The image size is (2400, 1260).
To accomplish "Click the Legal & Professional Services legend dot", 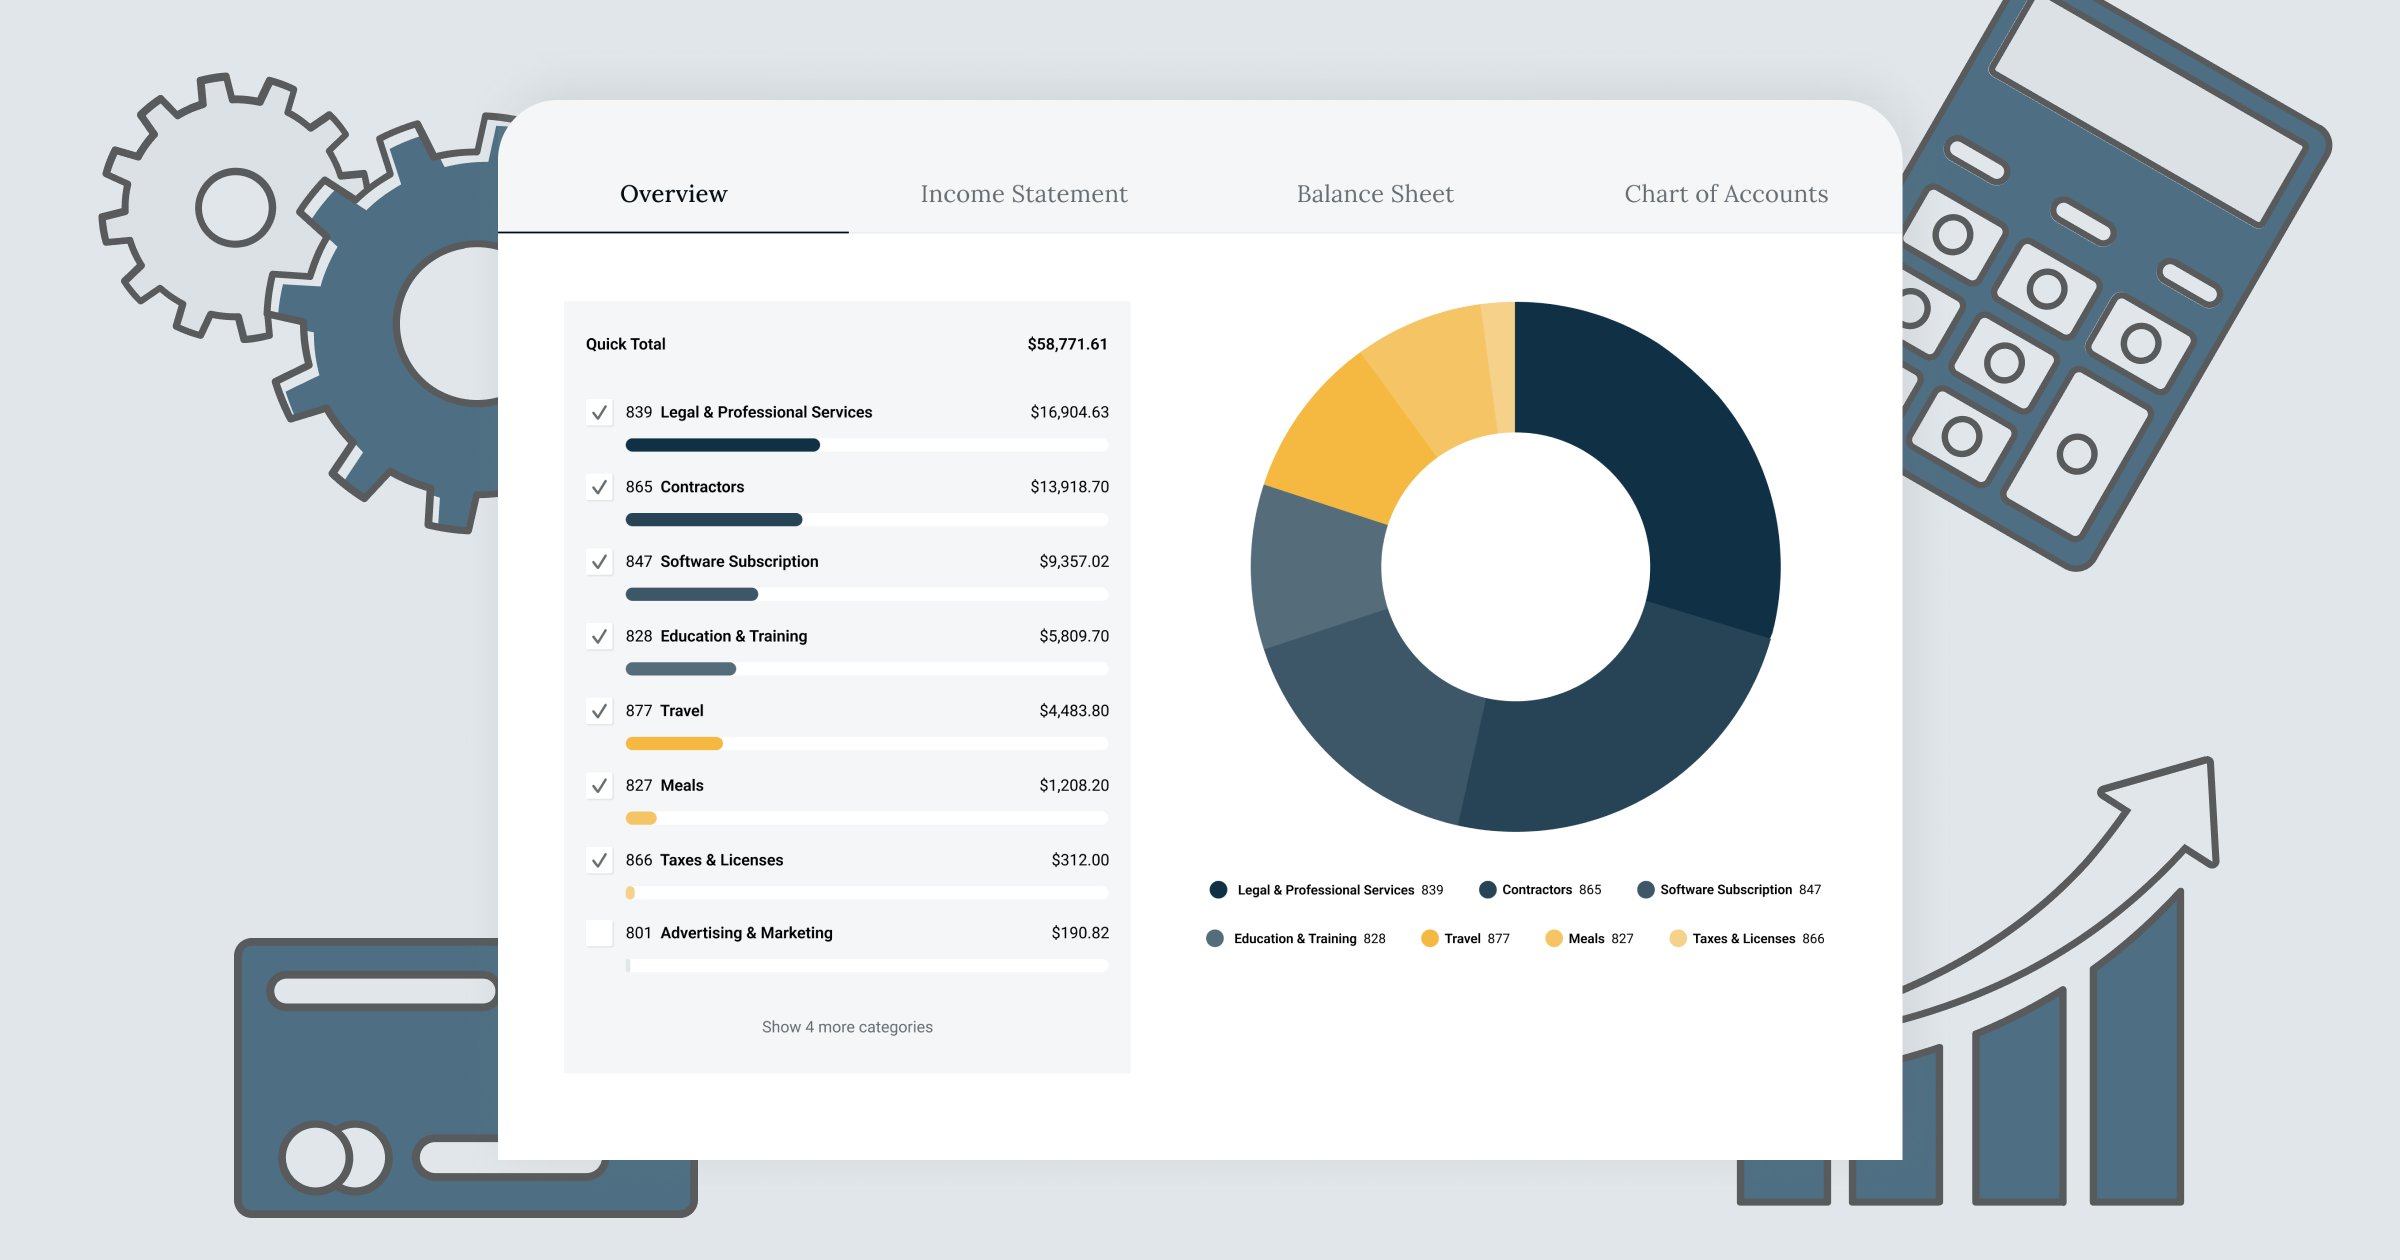I will (1217, 889).
